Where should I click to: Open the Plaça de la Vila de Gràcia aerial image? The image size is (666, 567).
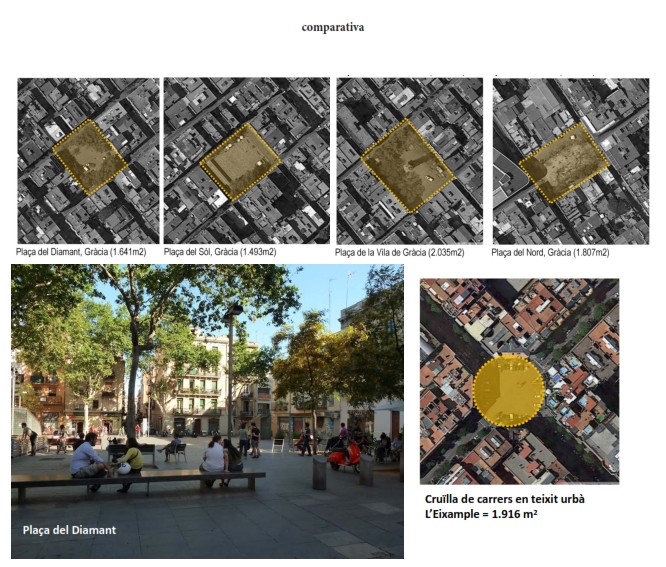[x=409, y=161]
